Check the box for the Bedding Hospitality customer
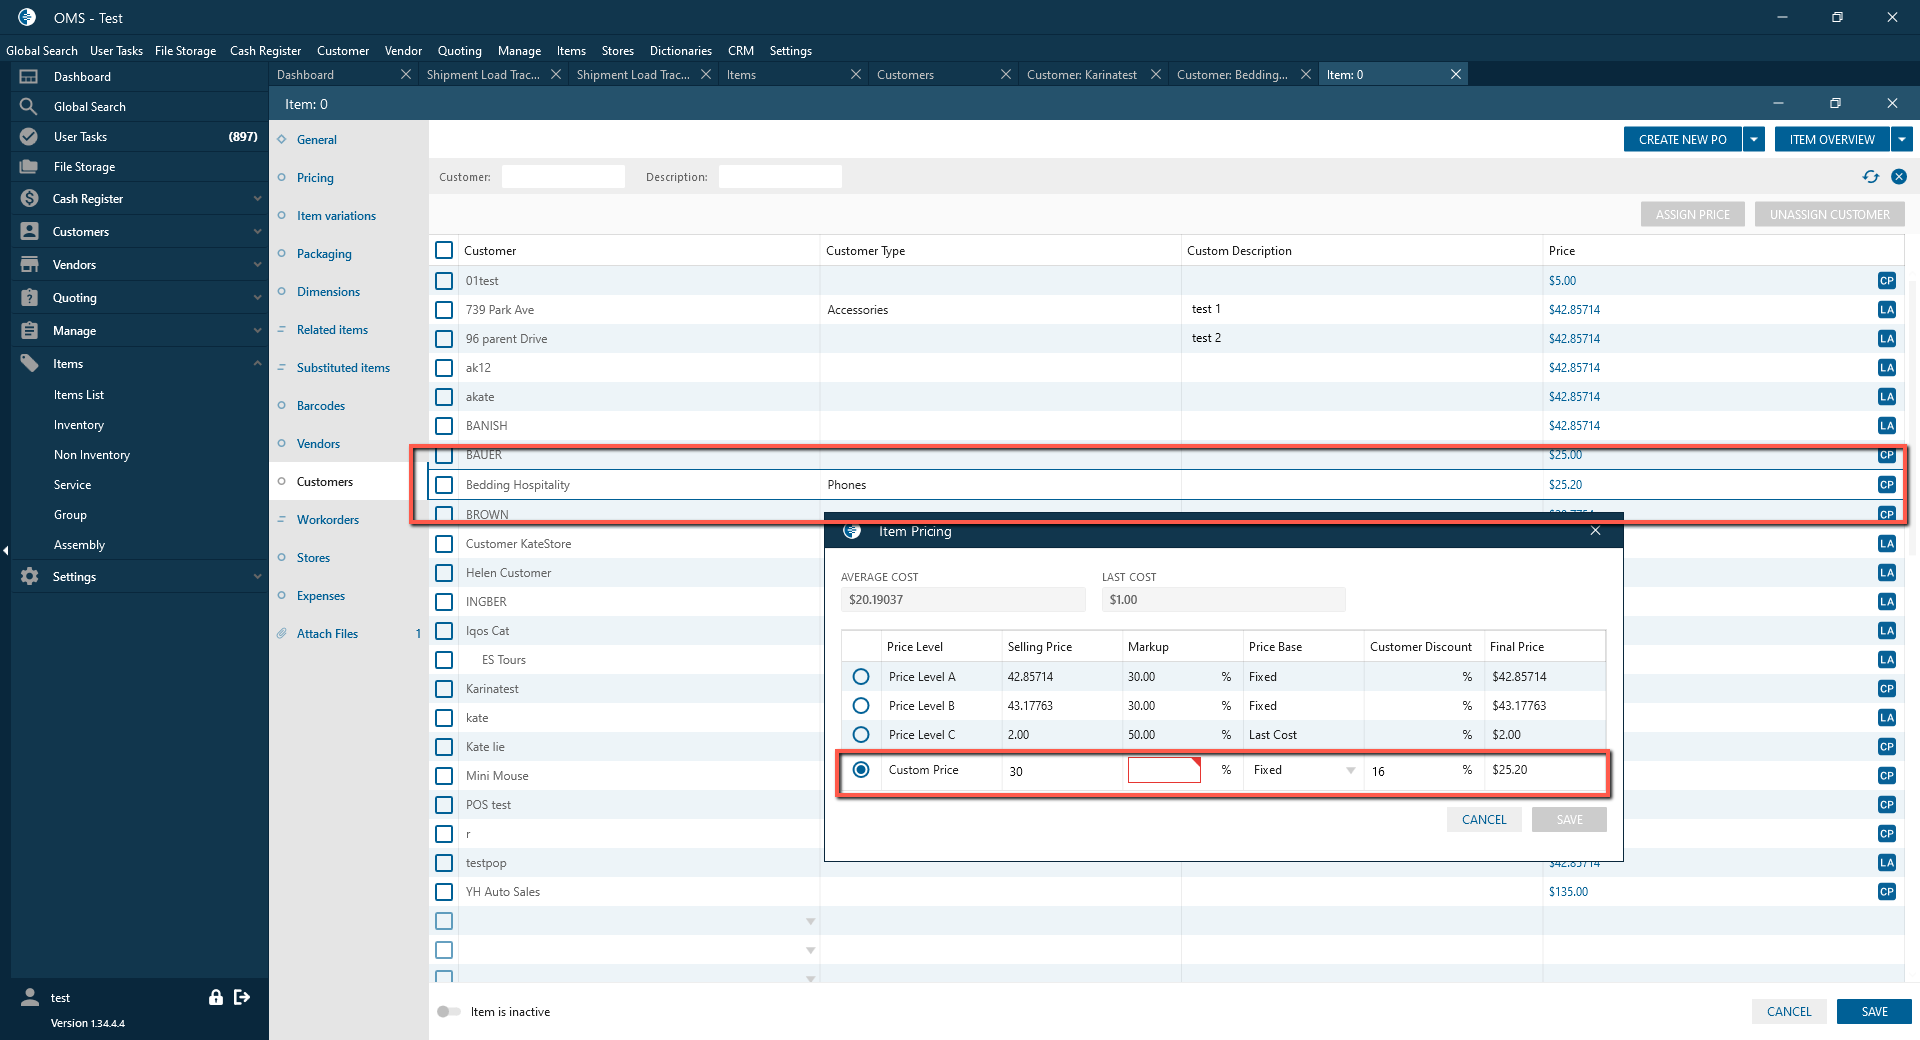The image size is (1920, 1040). (444, 485)
